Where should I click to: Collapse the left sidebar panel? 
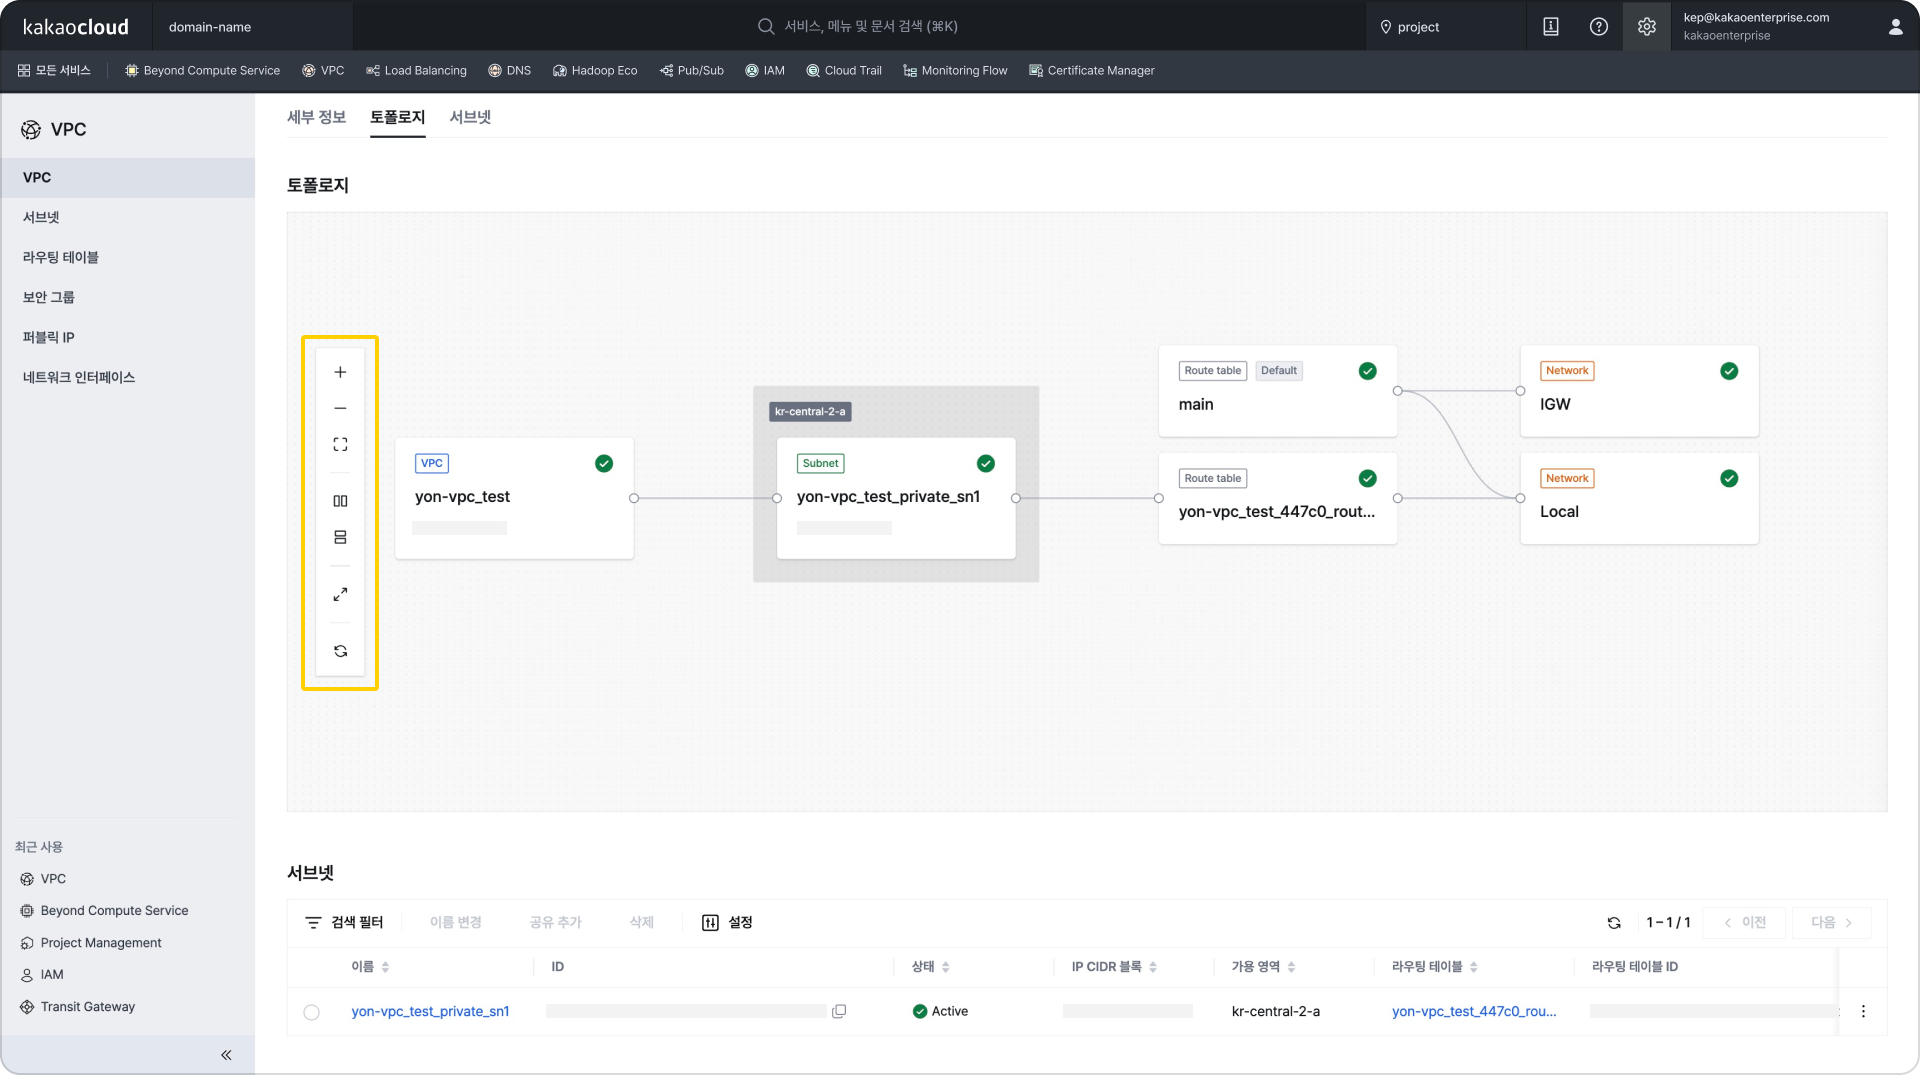tap(226, 1055)
